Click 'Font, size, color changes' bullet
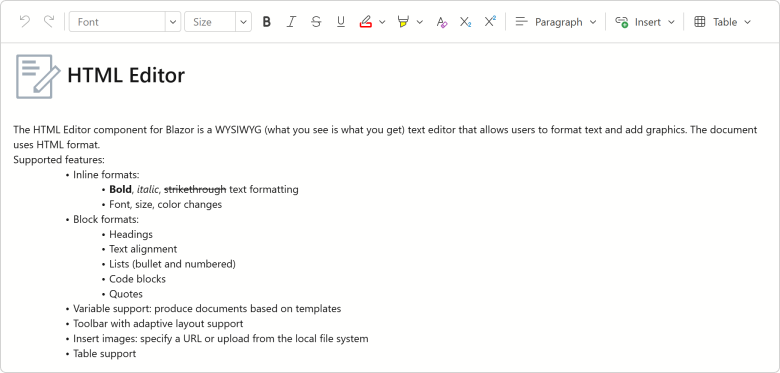 click(166, 204)
